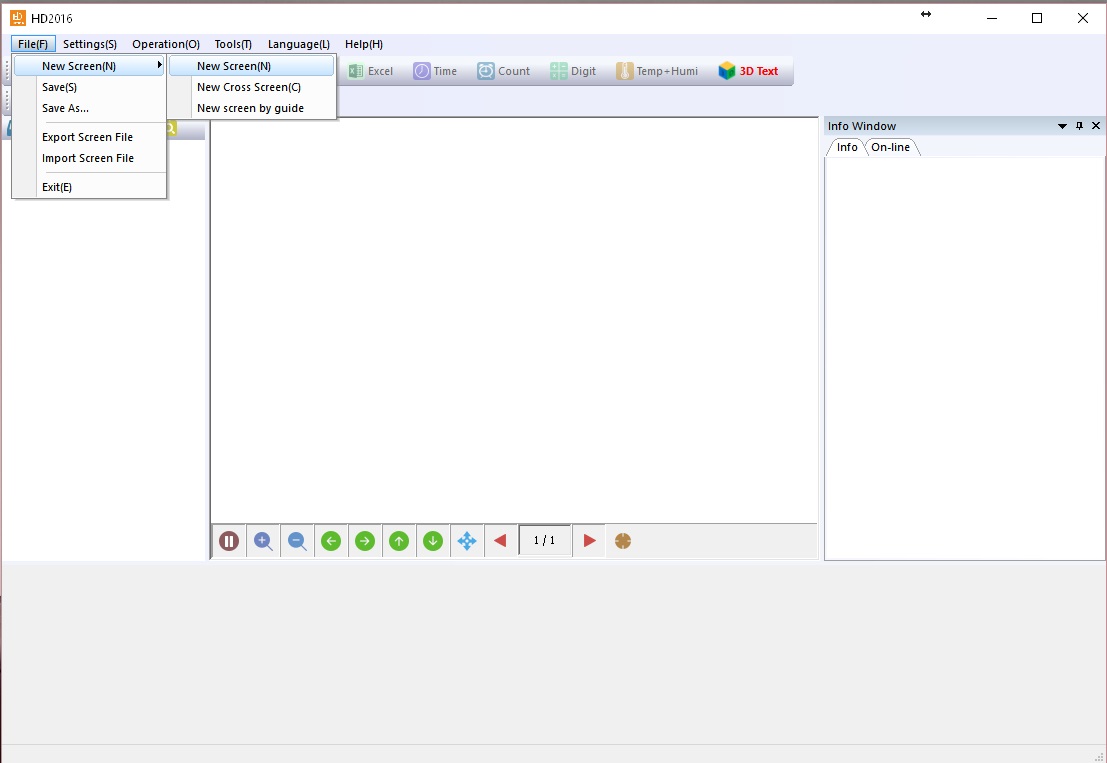Click the green right arrow icon
Image resolution: width=1107 pixels, height=763 pixels.
(365, 541)
